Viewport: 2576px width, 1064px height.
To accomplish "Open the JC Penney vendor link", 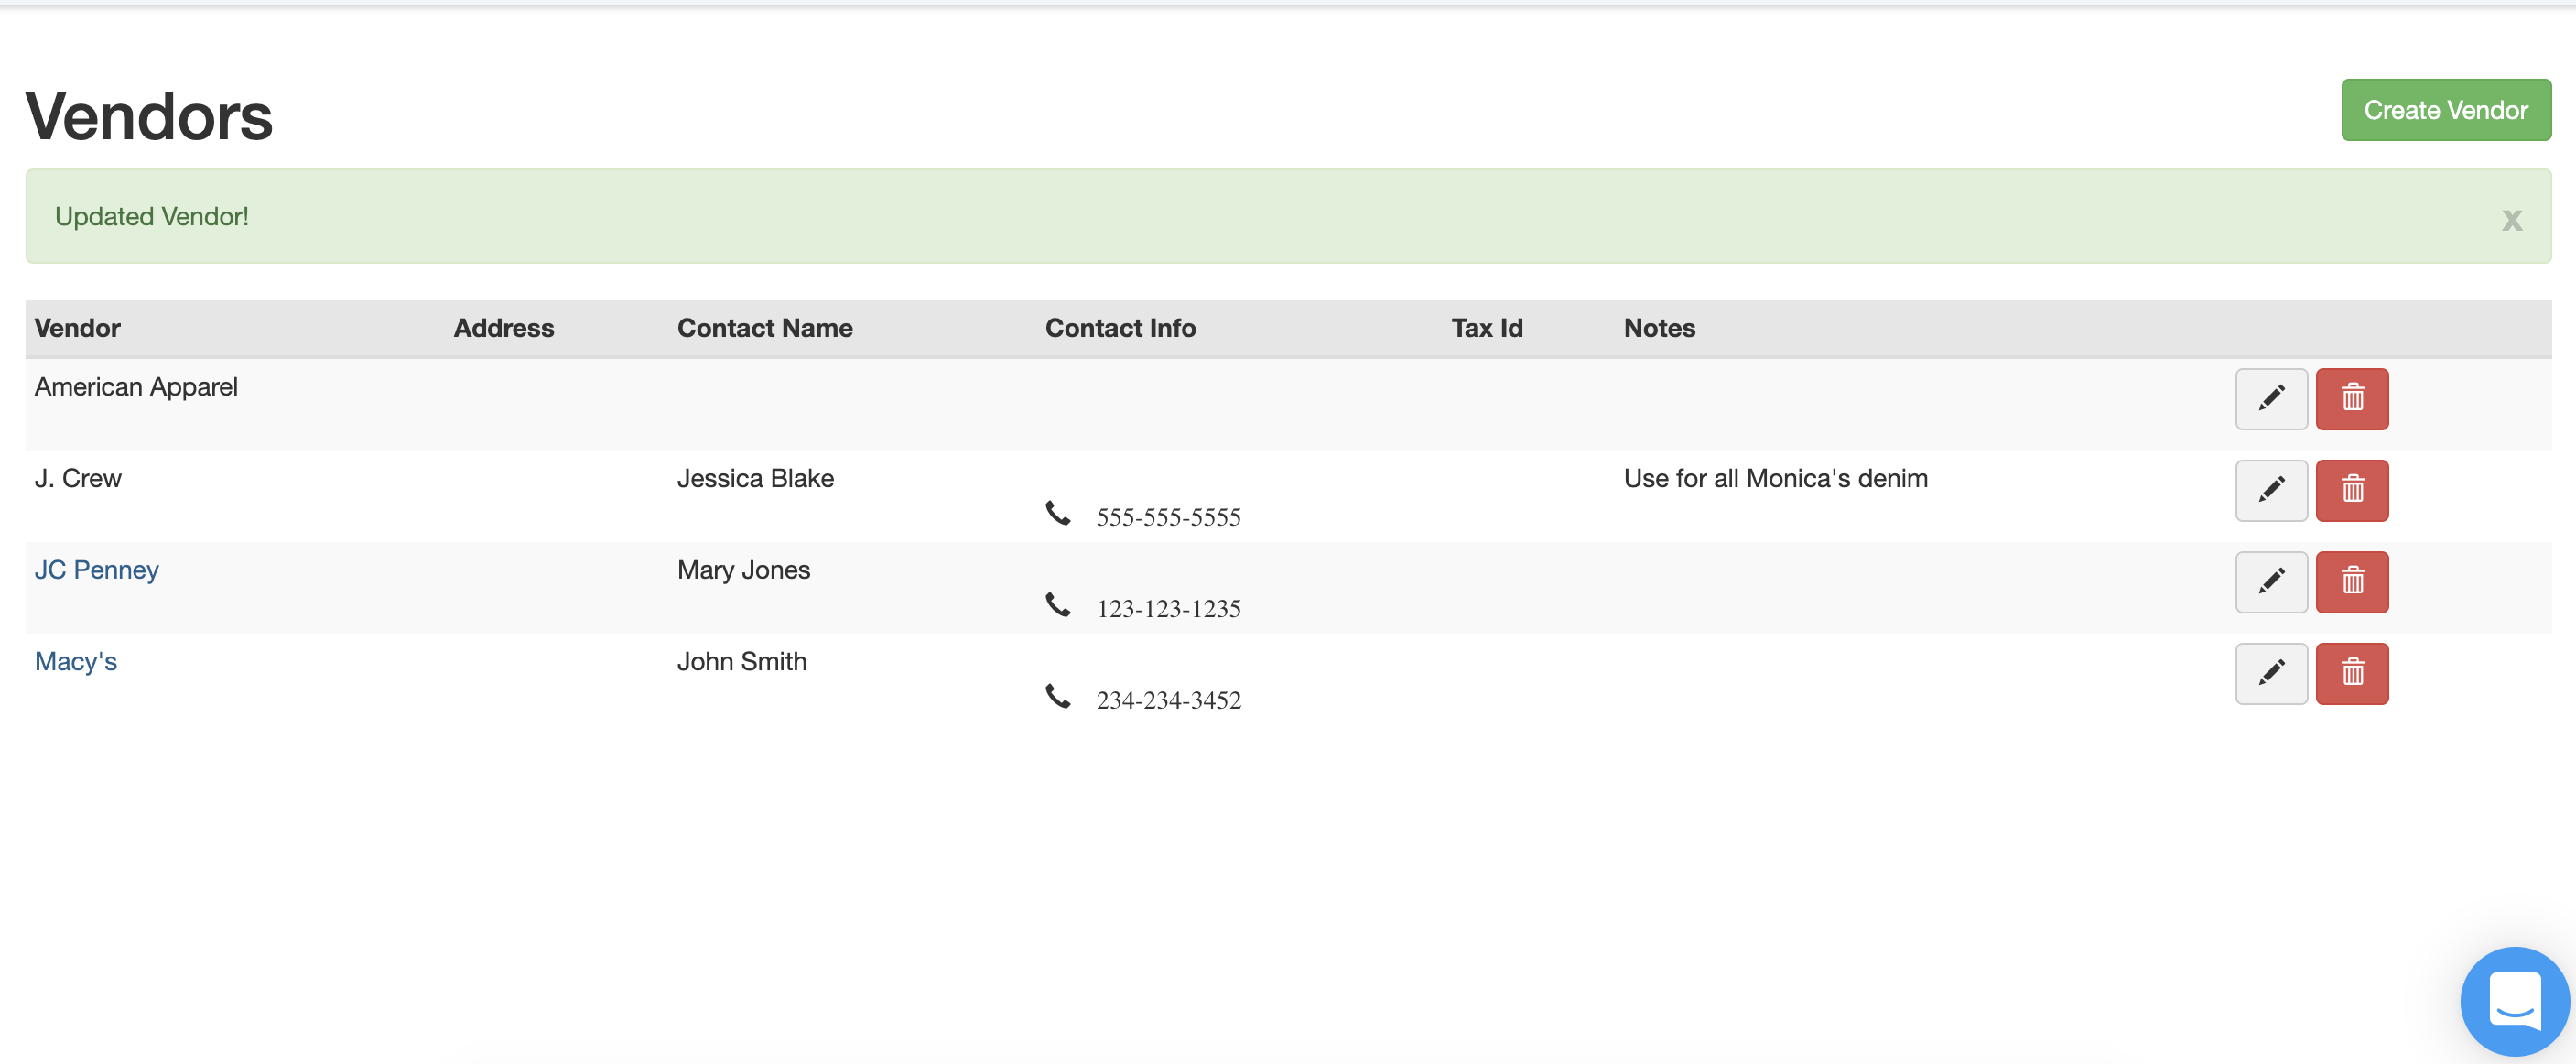I will click(97, 570).
